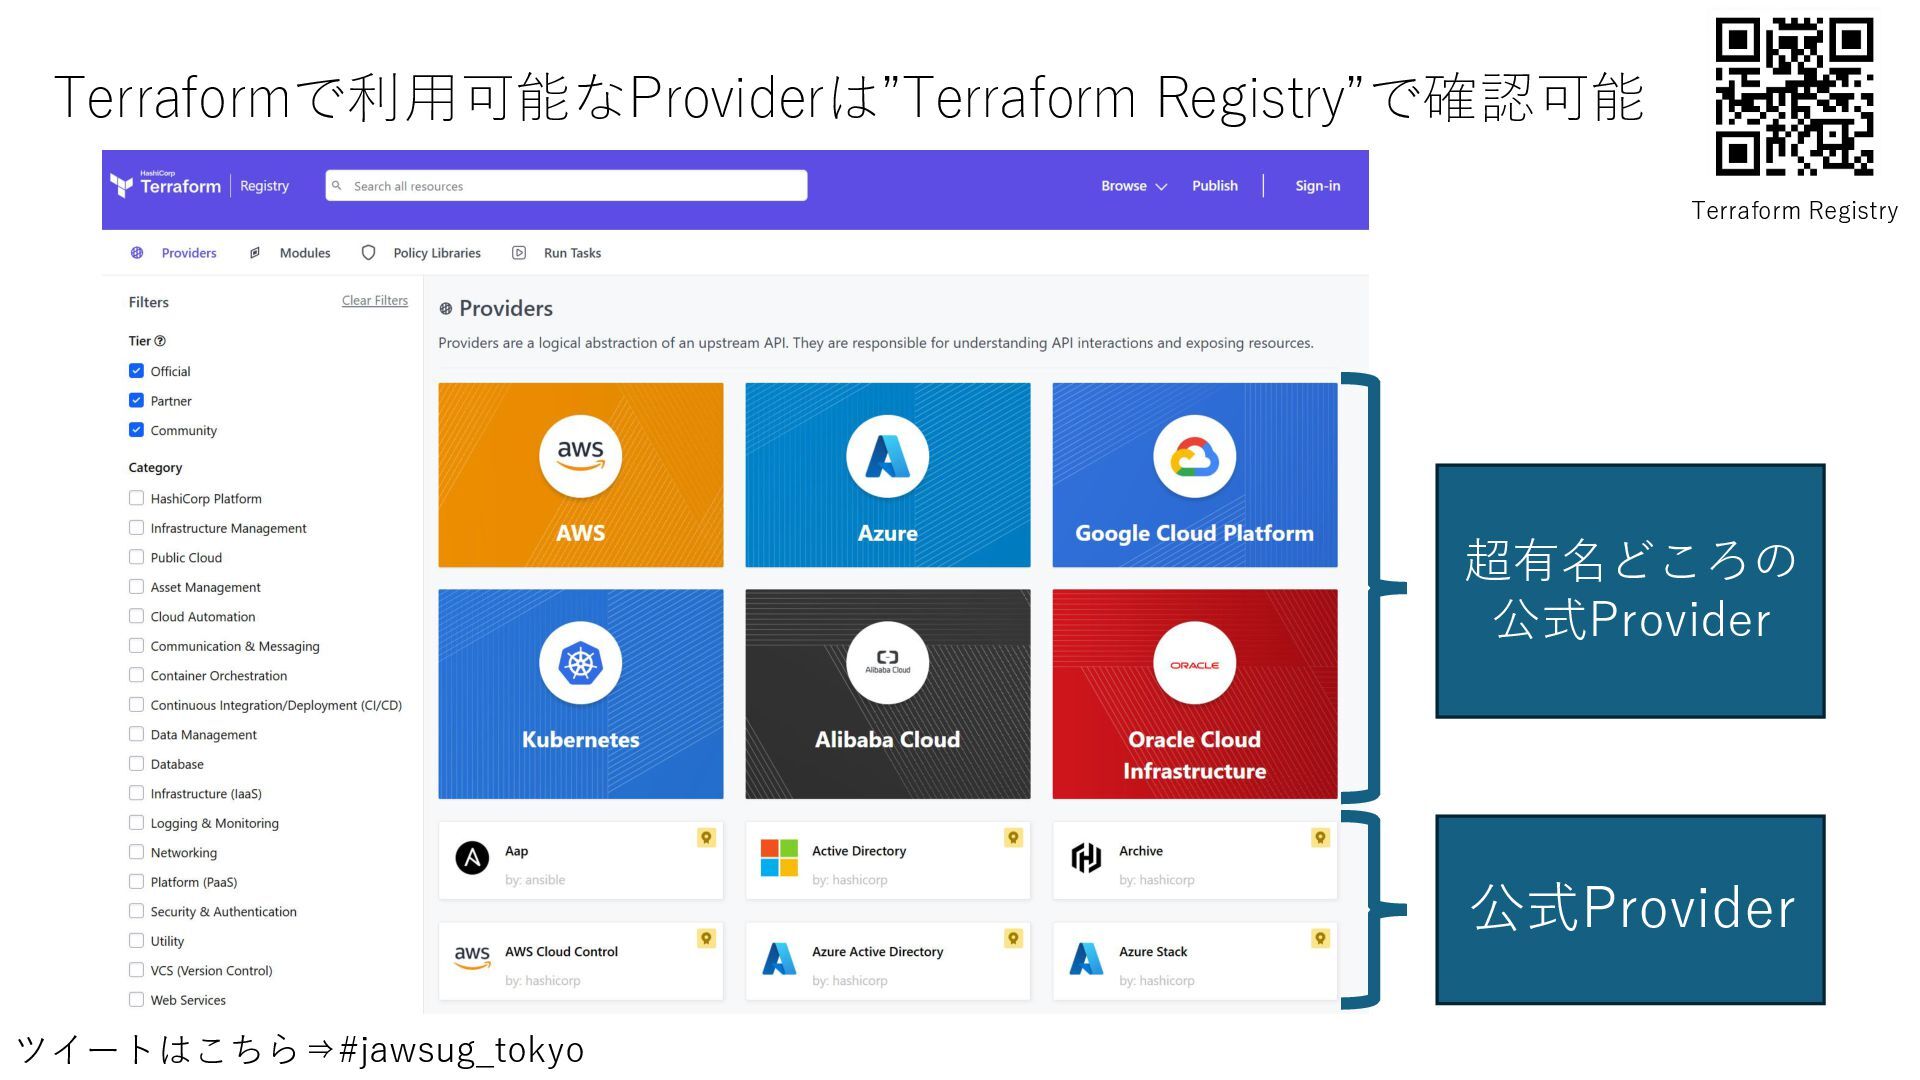
Task: Click the Azure Stack logo icon
Action: 1086,959
